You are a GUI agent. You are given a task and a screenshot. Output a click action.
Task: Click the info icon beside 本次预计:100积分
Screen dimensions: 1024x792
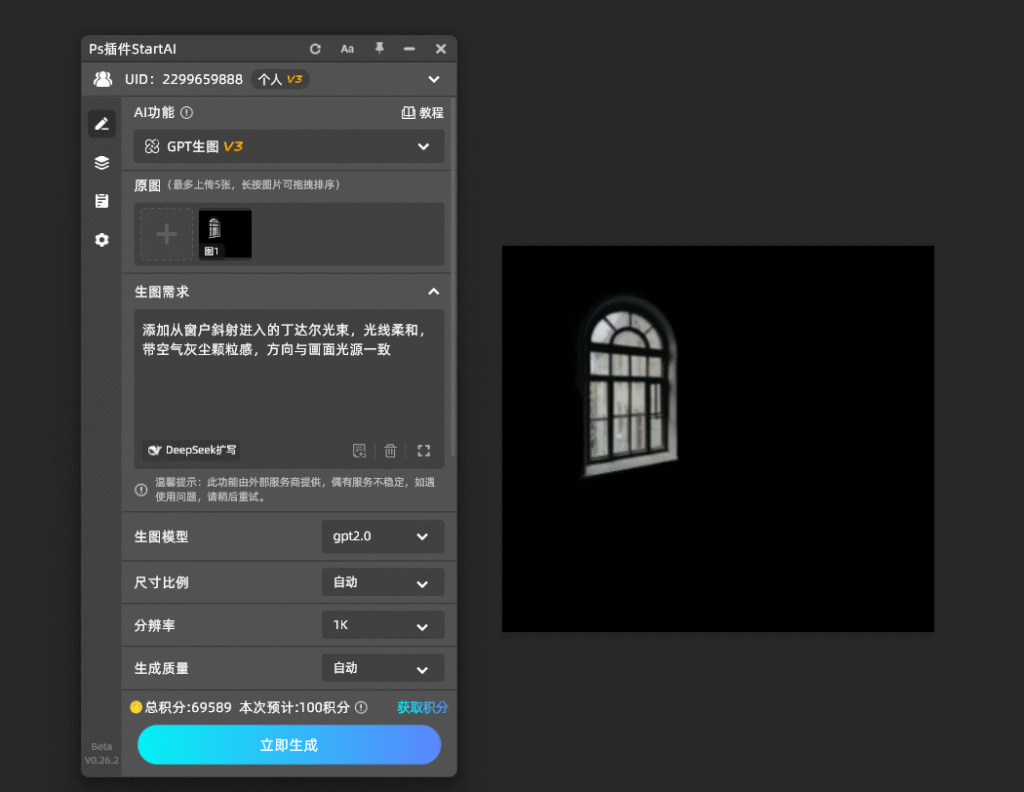(361, 707)
